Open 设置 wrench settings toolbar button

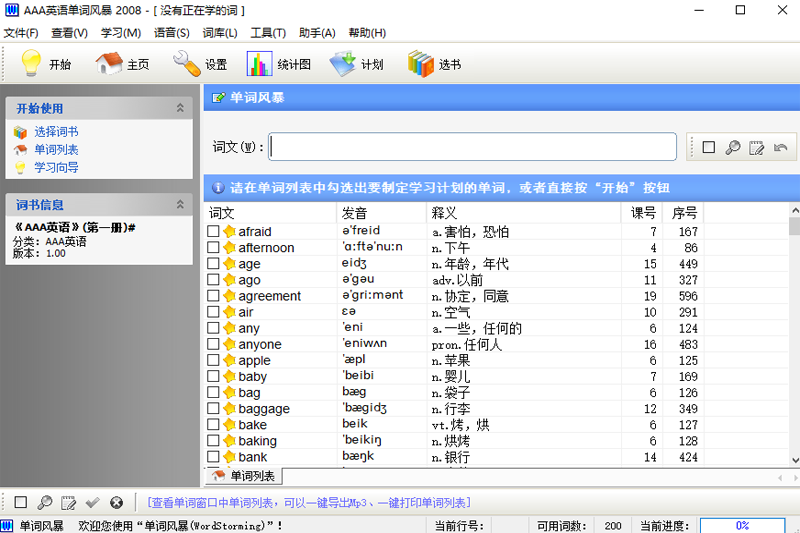point(199,64)
